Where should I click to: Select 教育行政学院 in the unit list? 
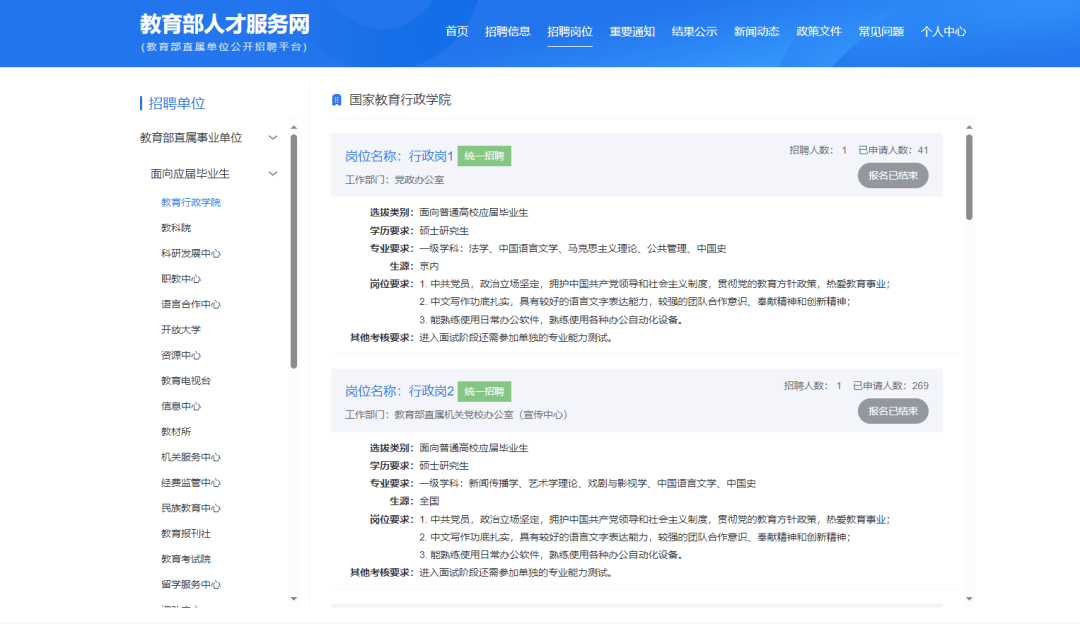[191, 202]
